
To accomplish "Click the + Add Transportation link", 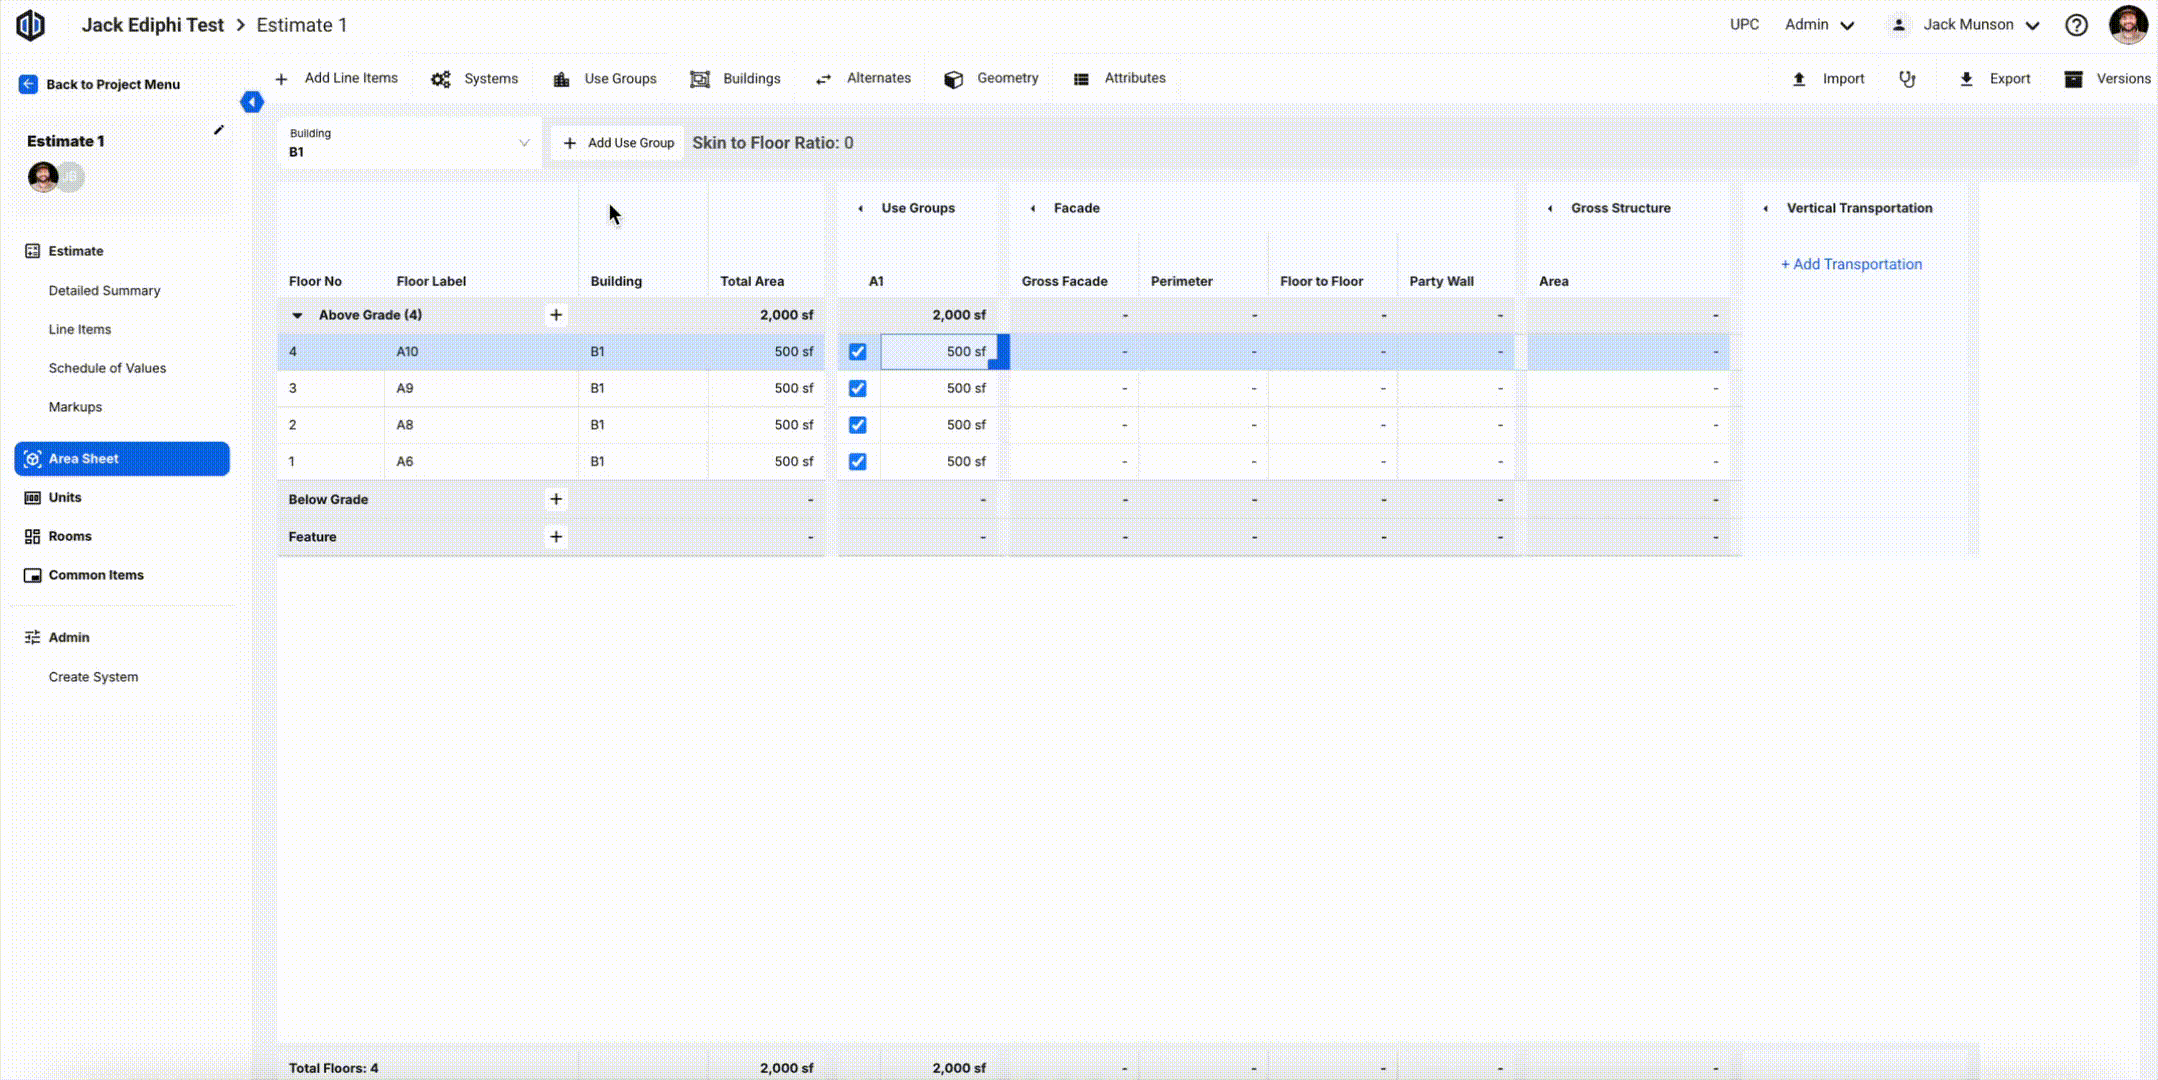I will pyautogui.click(x=1851, y=264).
